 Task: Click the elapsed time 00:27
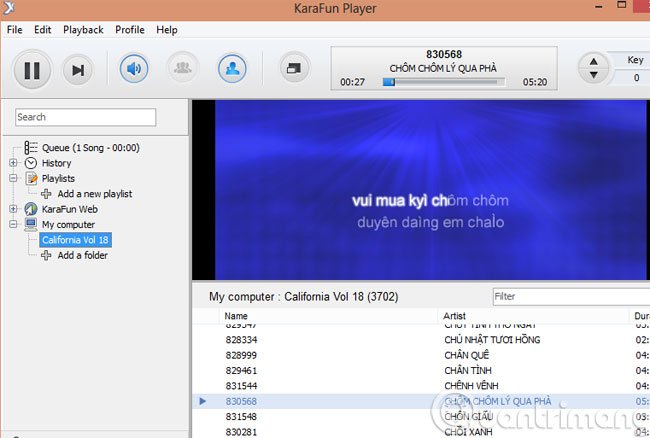pyautogui.click(x=352, y=82)
